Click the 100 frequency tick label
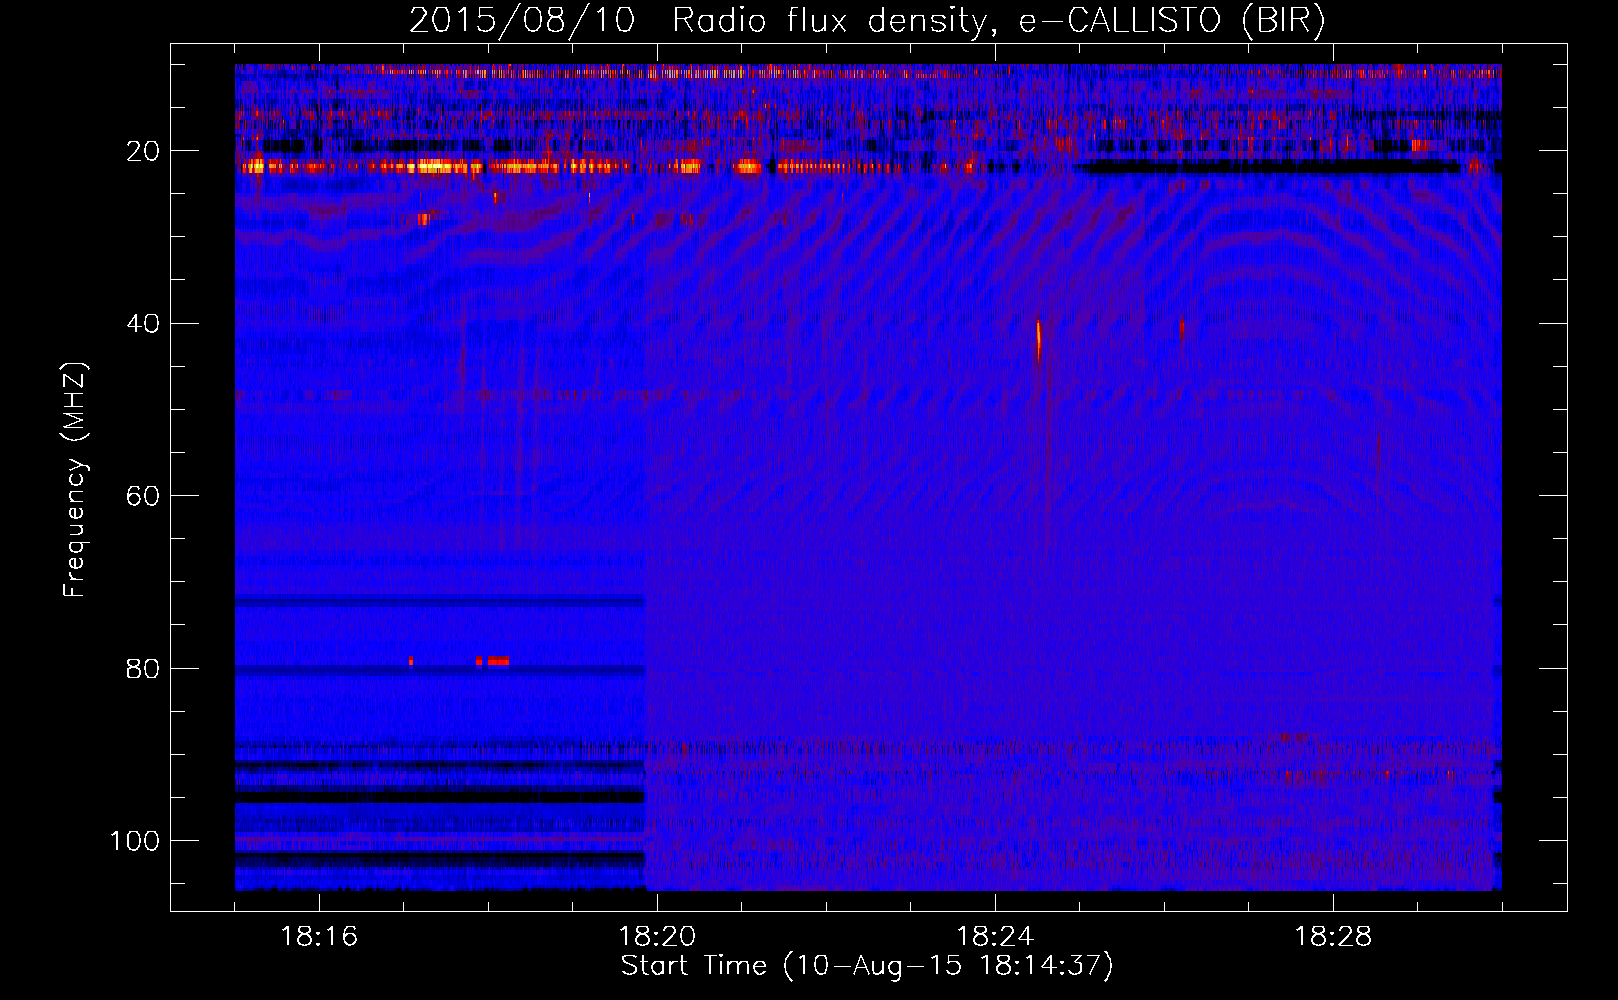This screenshot has height=1000, width=1618. pyautogui.click(x=135, y=841)
